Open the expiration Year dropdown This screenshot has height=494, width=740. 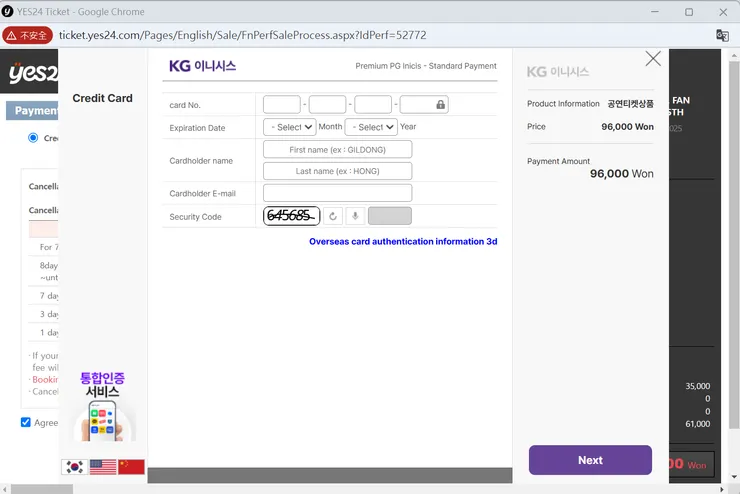click(x=371, y=127)
